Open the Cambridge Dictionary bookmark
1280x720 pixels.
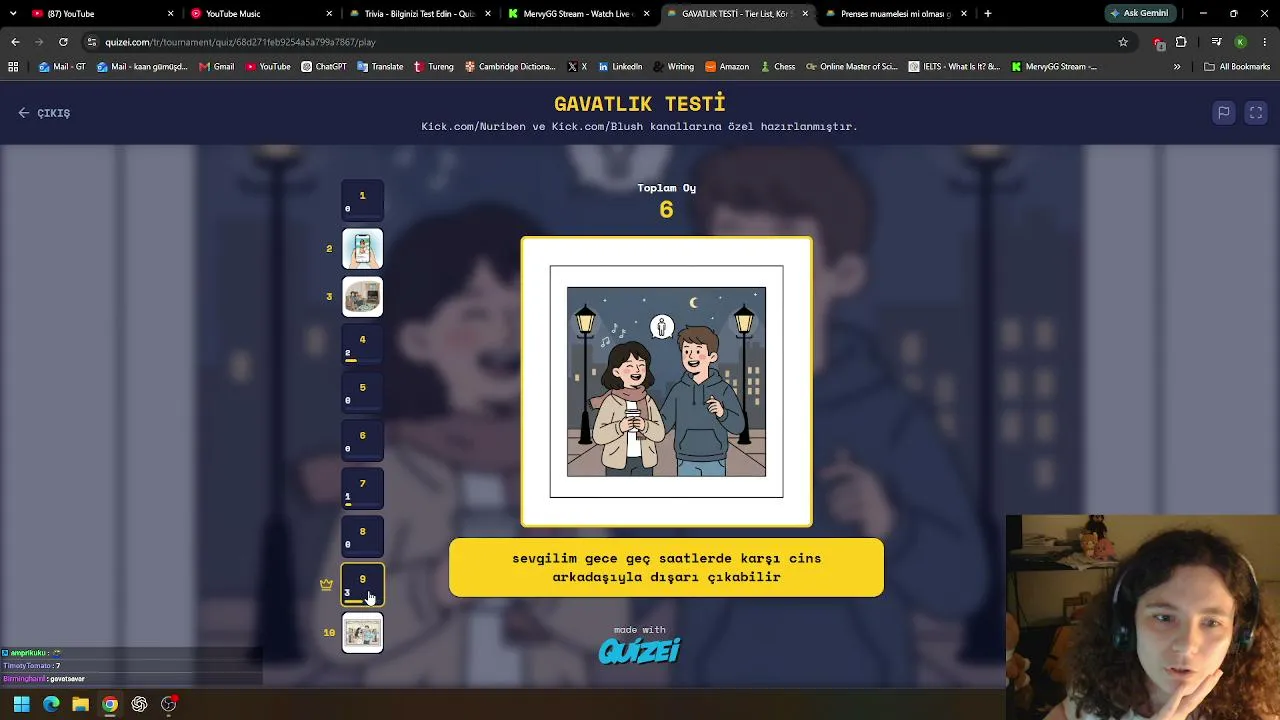click(x=510, y=67)
